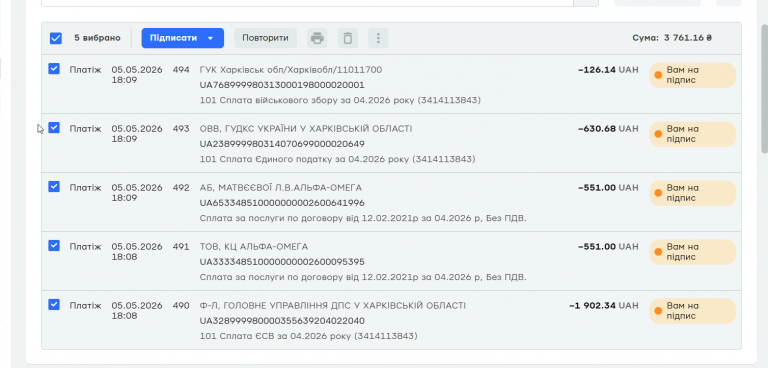Select 'Ф-Л, ГОЛОВНЕ УПРАВЛІННЯ ДПС' recipient

[x=333, y=305]
